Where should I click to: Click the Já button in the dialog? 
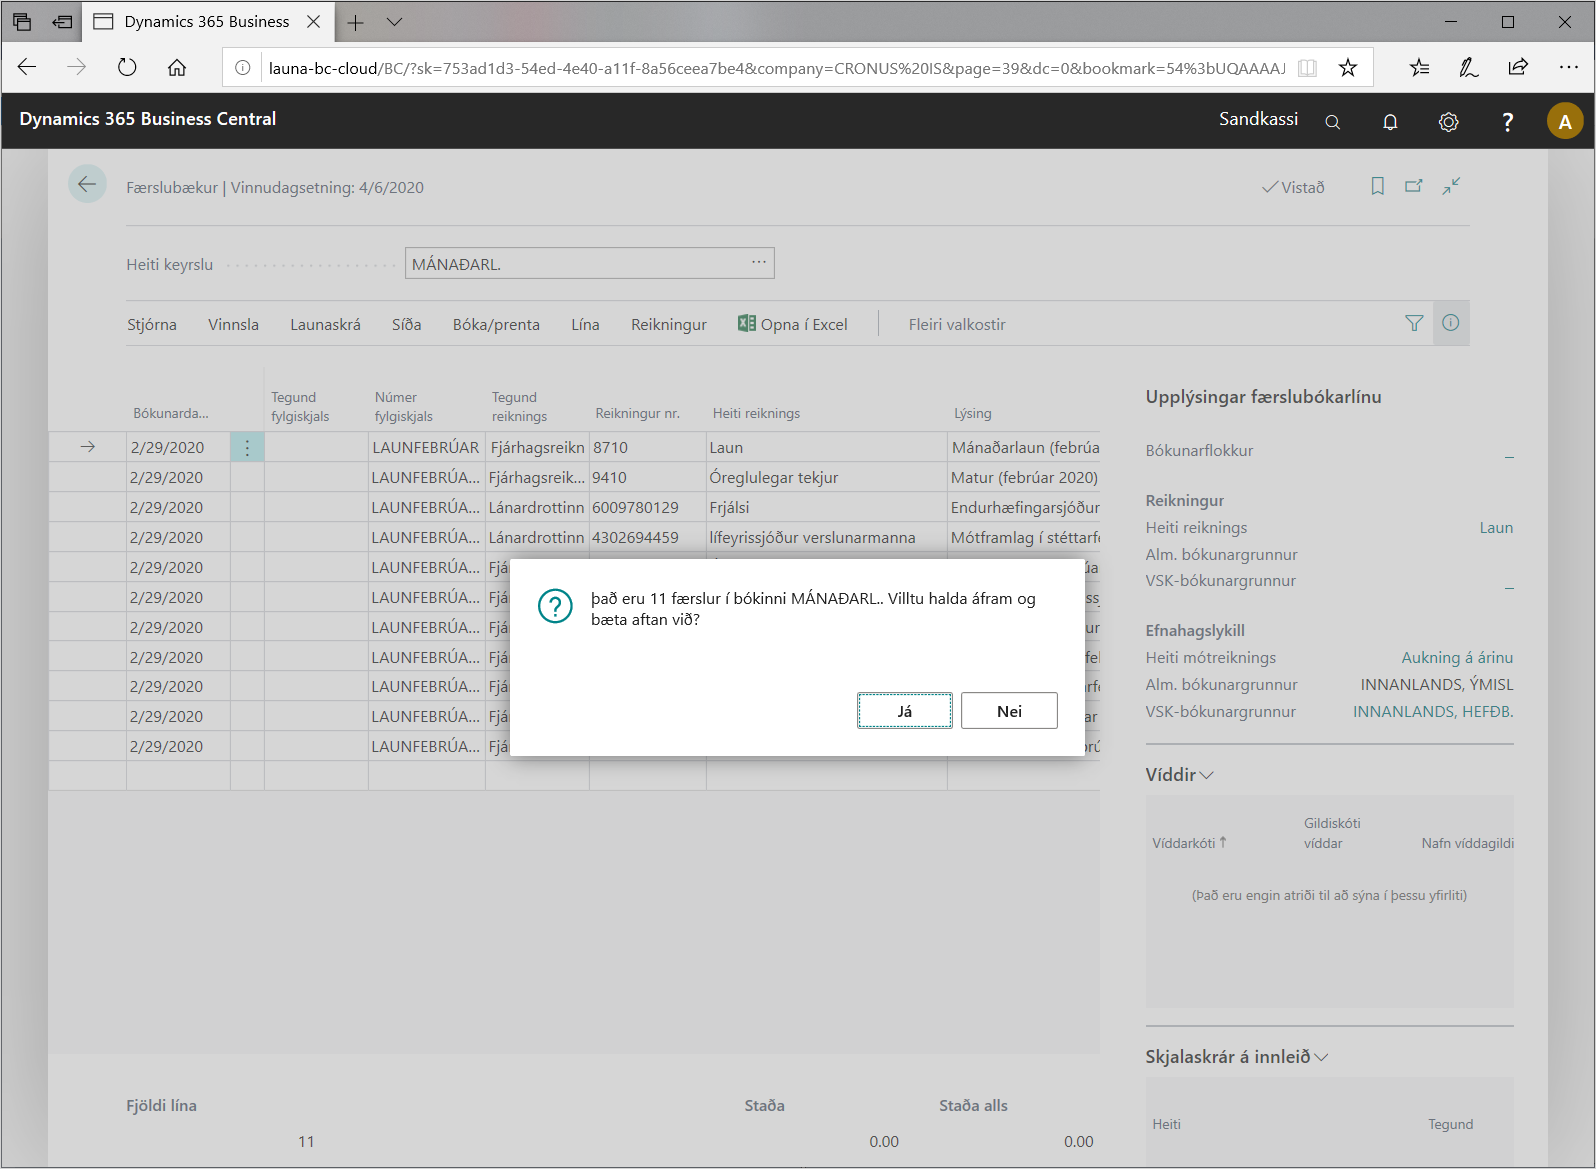point(904,711)
